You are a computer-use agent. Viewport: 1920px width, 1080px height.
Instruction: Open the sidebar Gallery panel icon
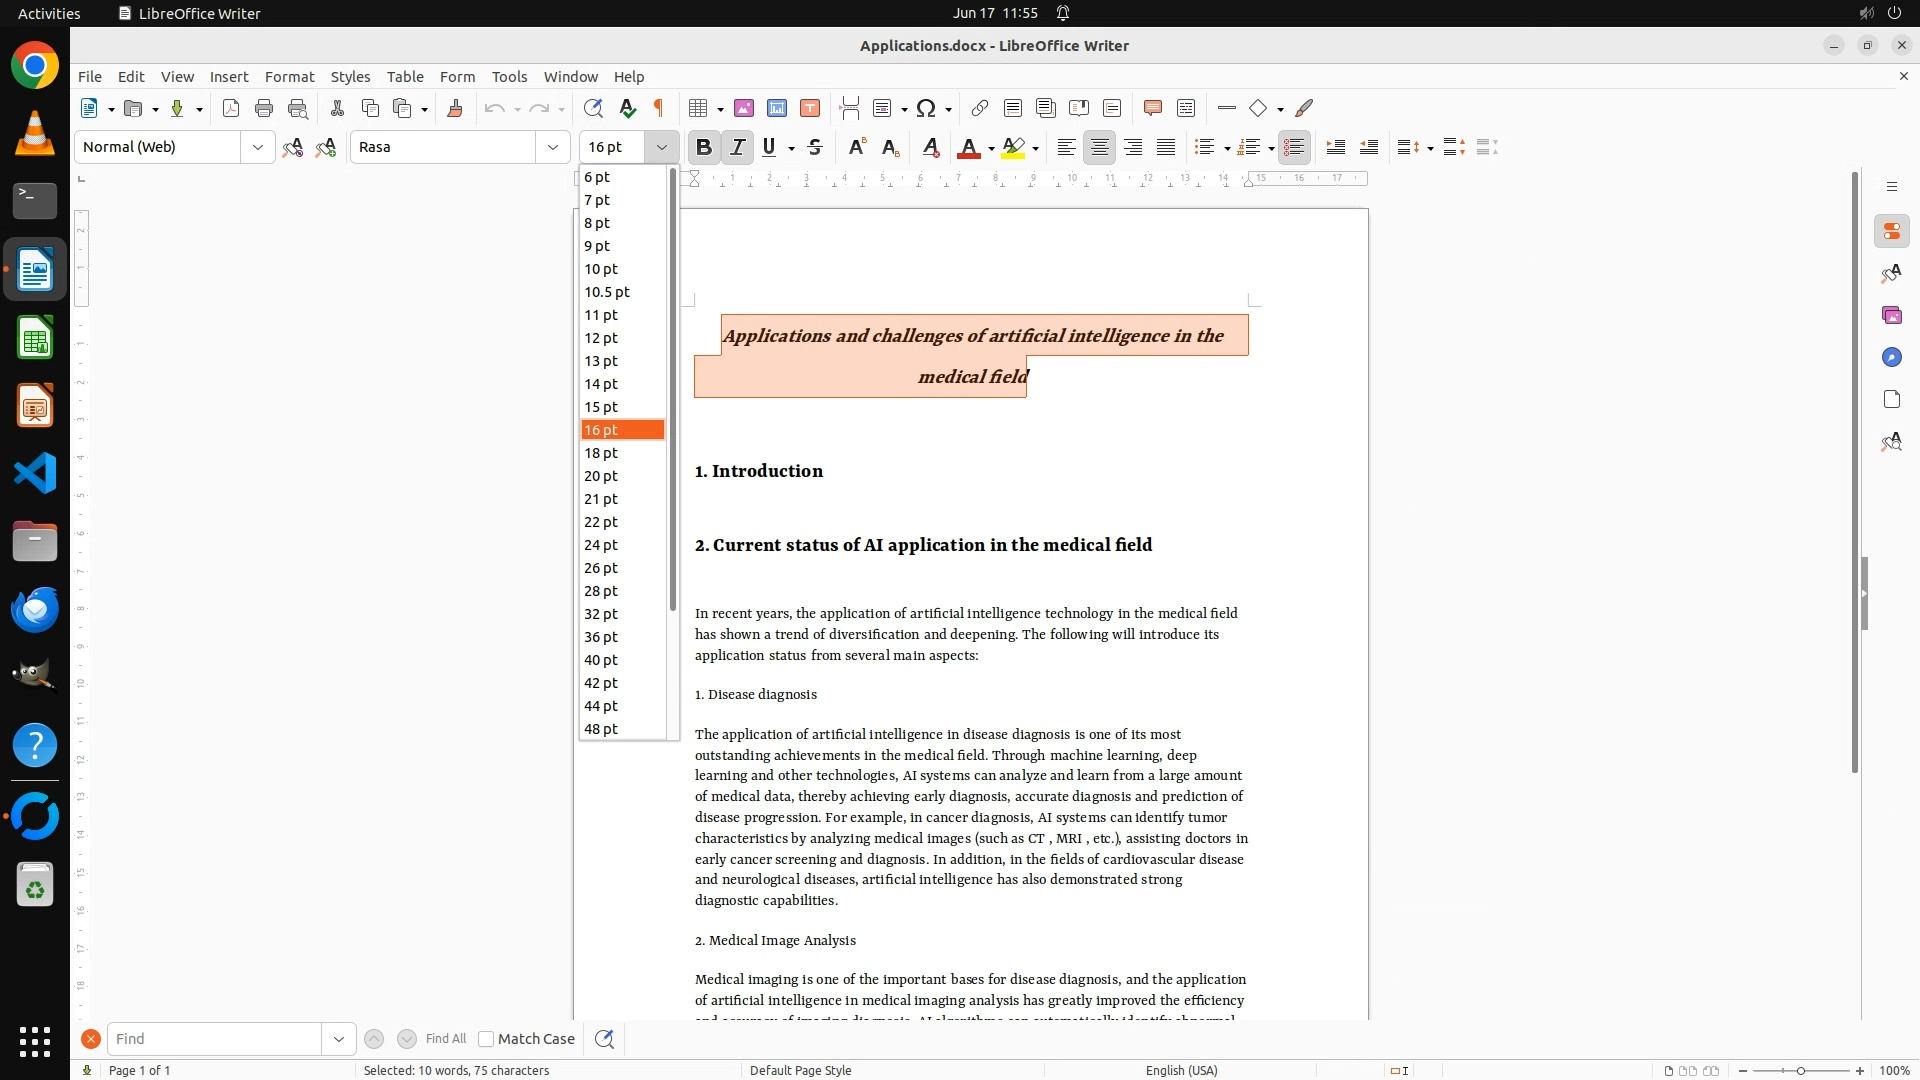click(1891, 315)
